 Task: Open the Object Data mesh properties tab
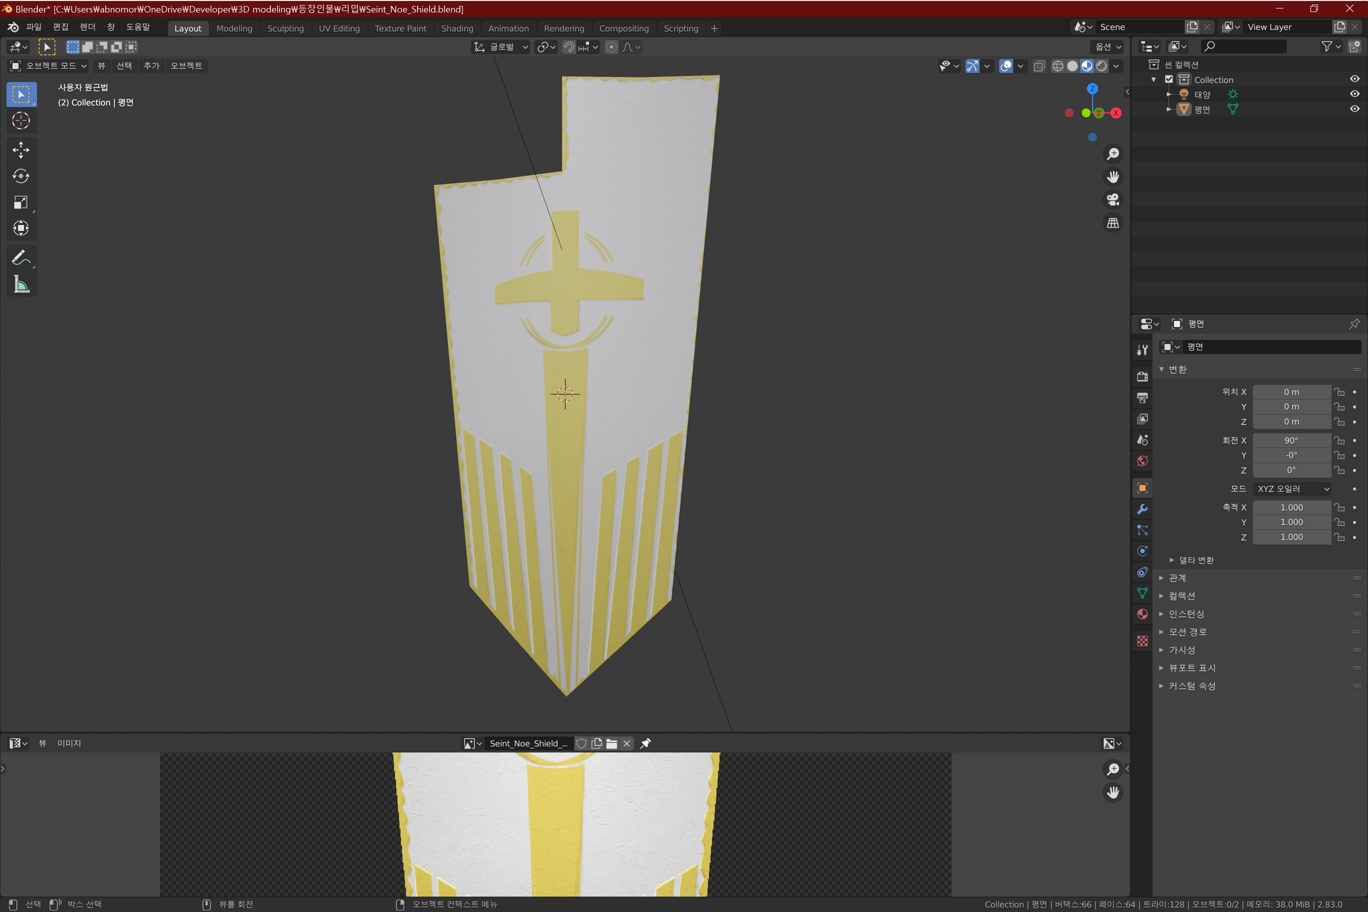tap(1142, 593)
